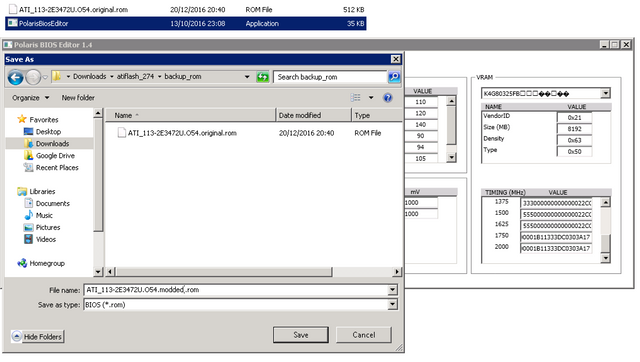Click the value cell 140 in Polaris editor
This screenshot has width=640, height=362.
click(421, 124)
